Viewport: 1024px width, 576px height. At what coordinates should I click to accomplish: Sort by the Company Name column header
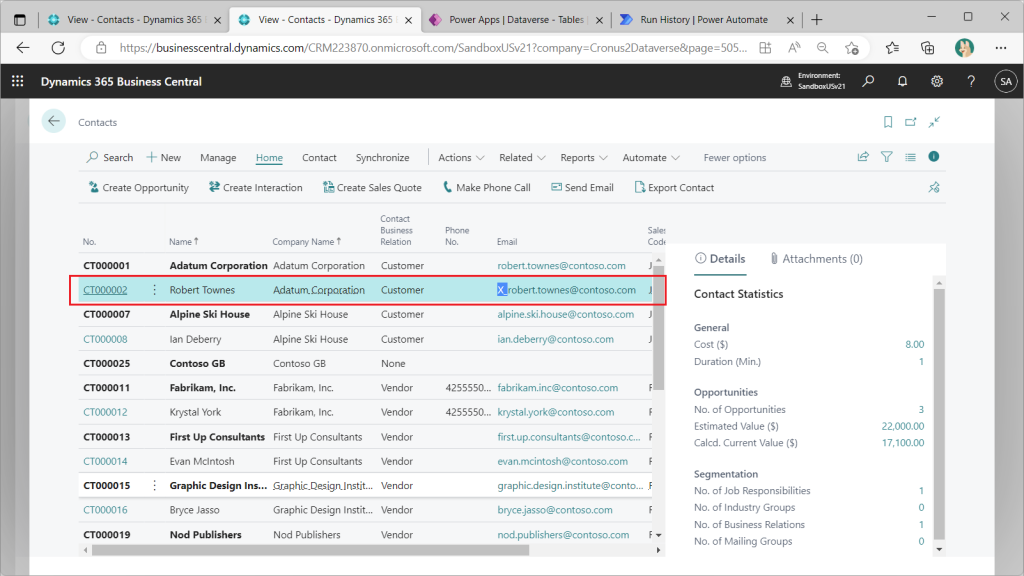(306, 242)
